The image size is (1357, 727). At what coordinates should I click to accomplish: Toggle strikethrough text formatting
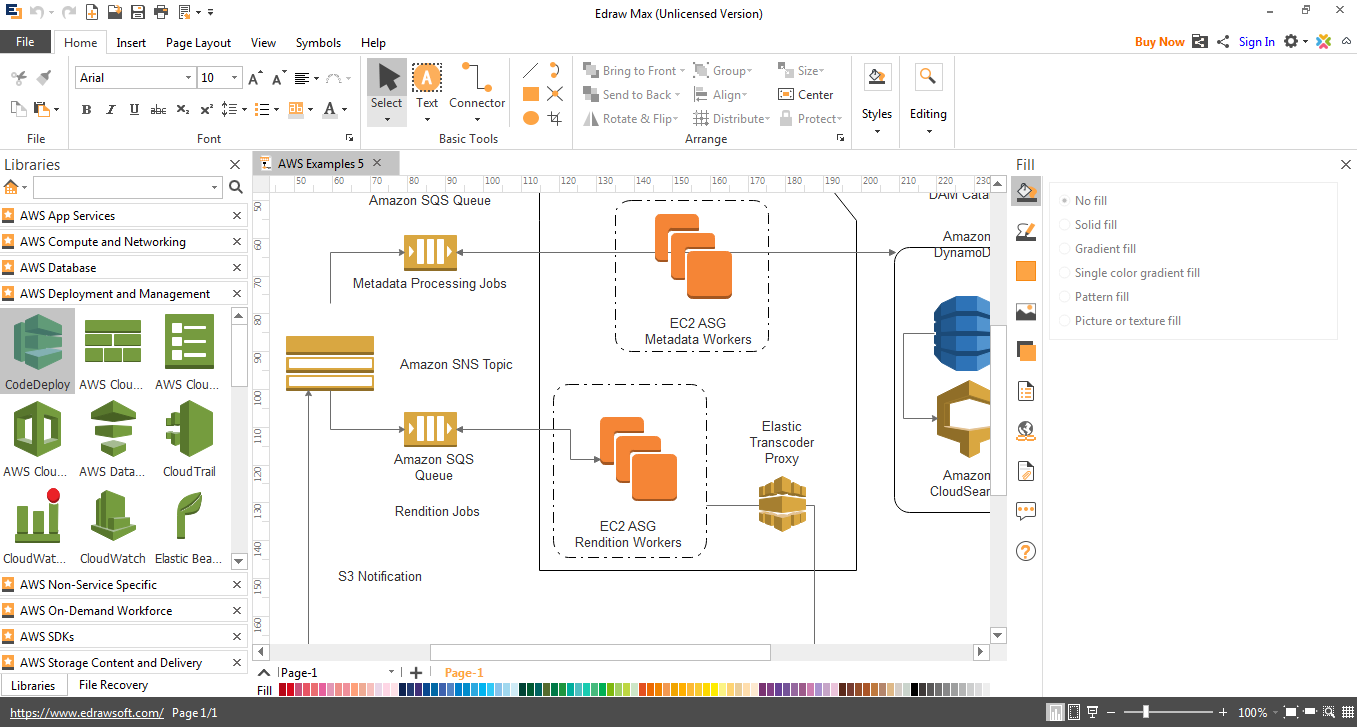(158, 109)
